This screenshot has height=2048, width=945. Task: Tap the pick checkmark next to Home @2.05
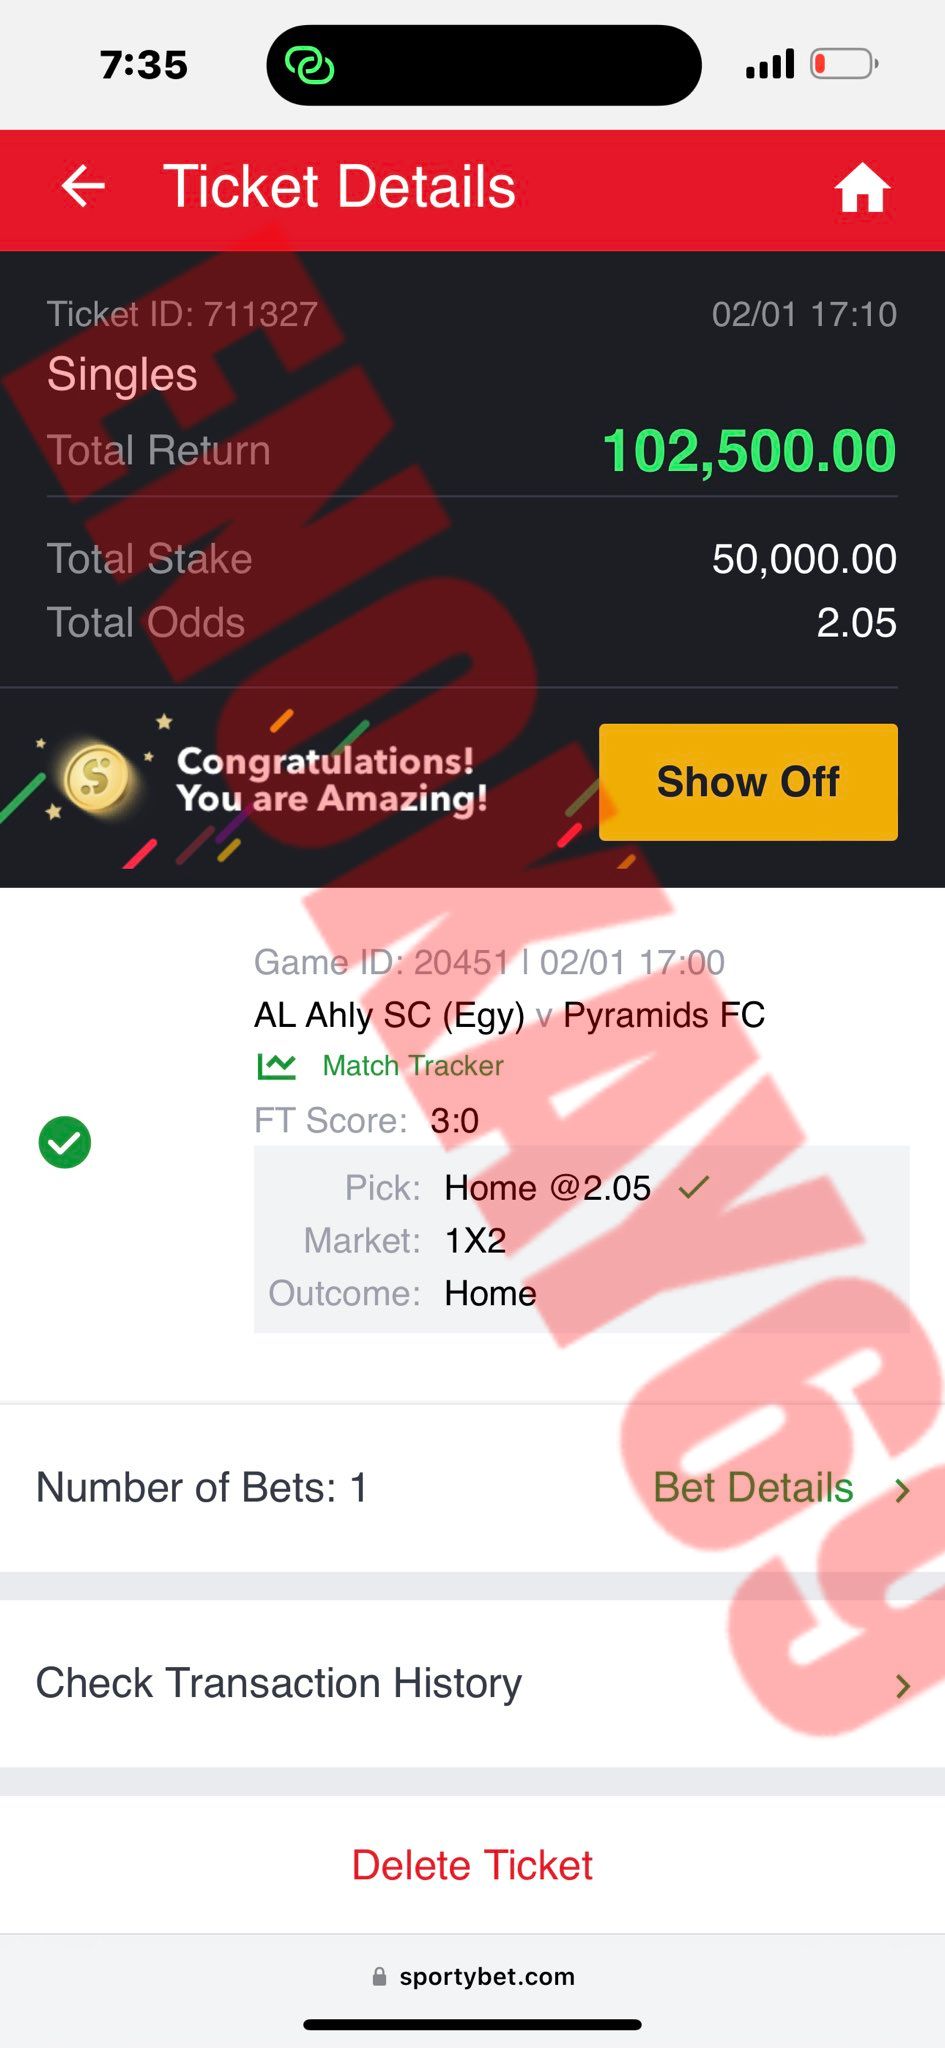point(693,1187)
